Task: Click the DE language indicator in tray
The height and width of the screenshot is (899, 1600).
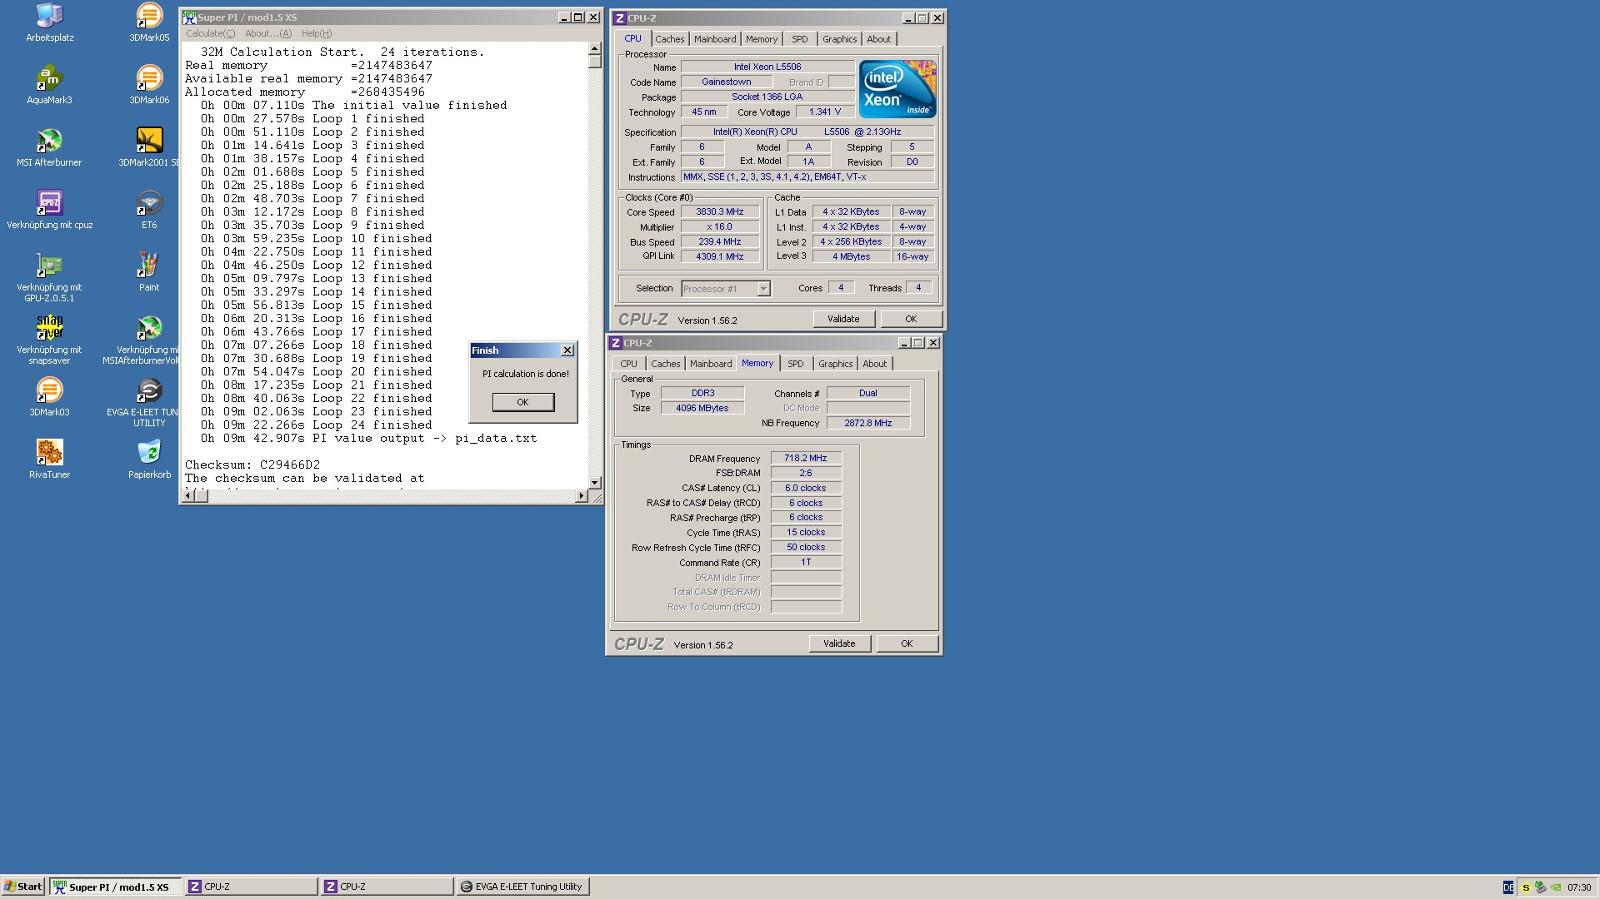Action: (1508, 887)
